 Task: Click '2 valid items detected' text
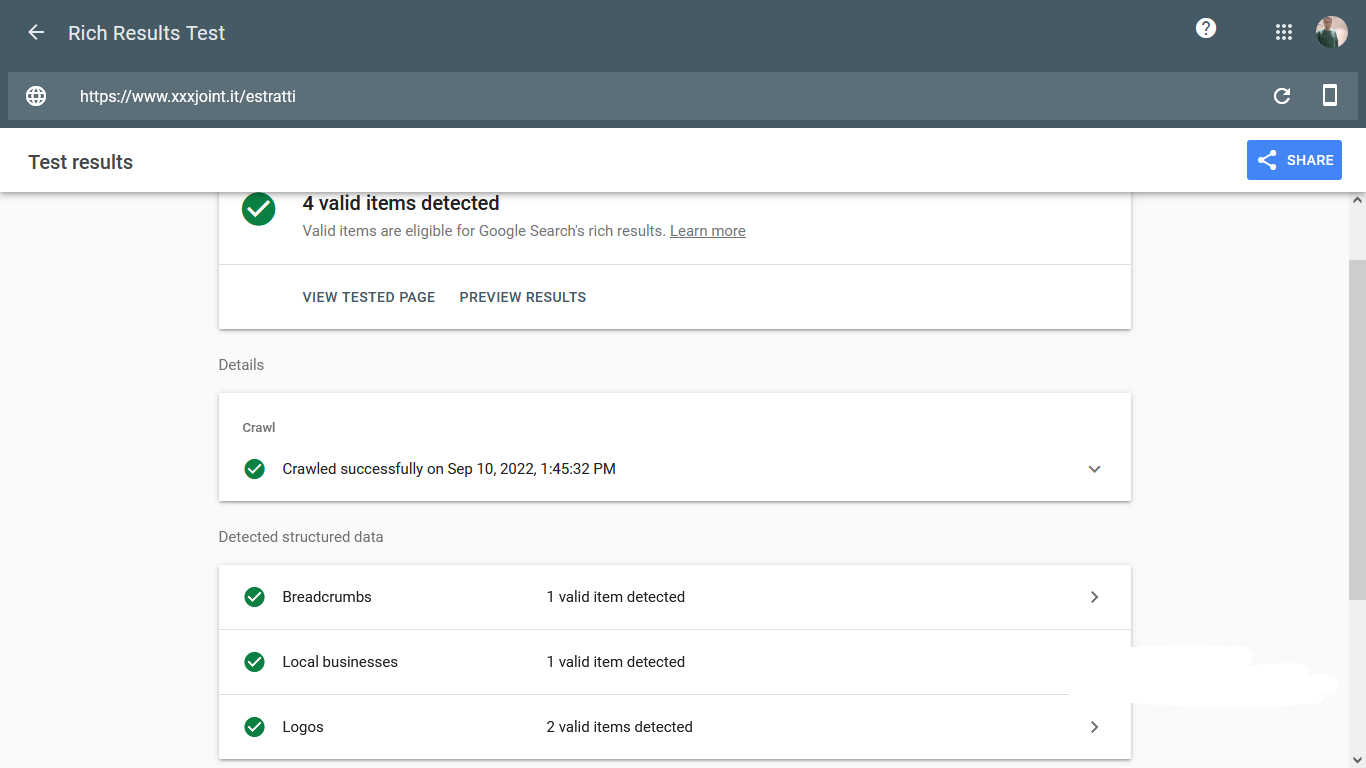(x=619, y=727)
